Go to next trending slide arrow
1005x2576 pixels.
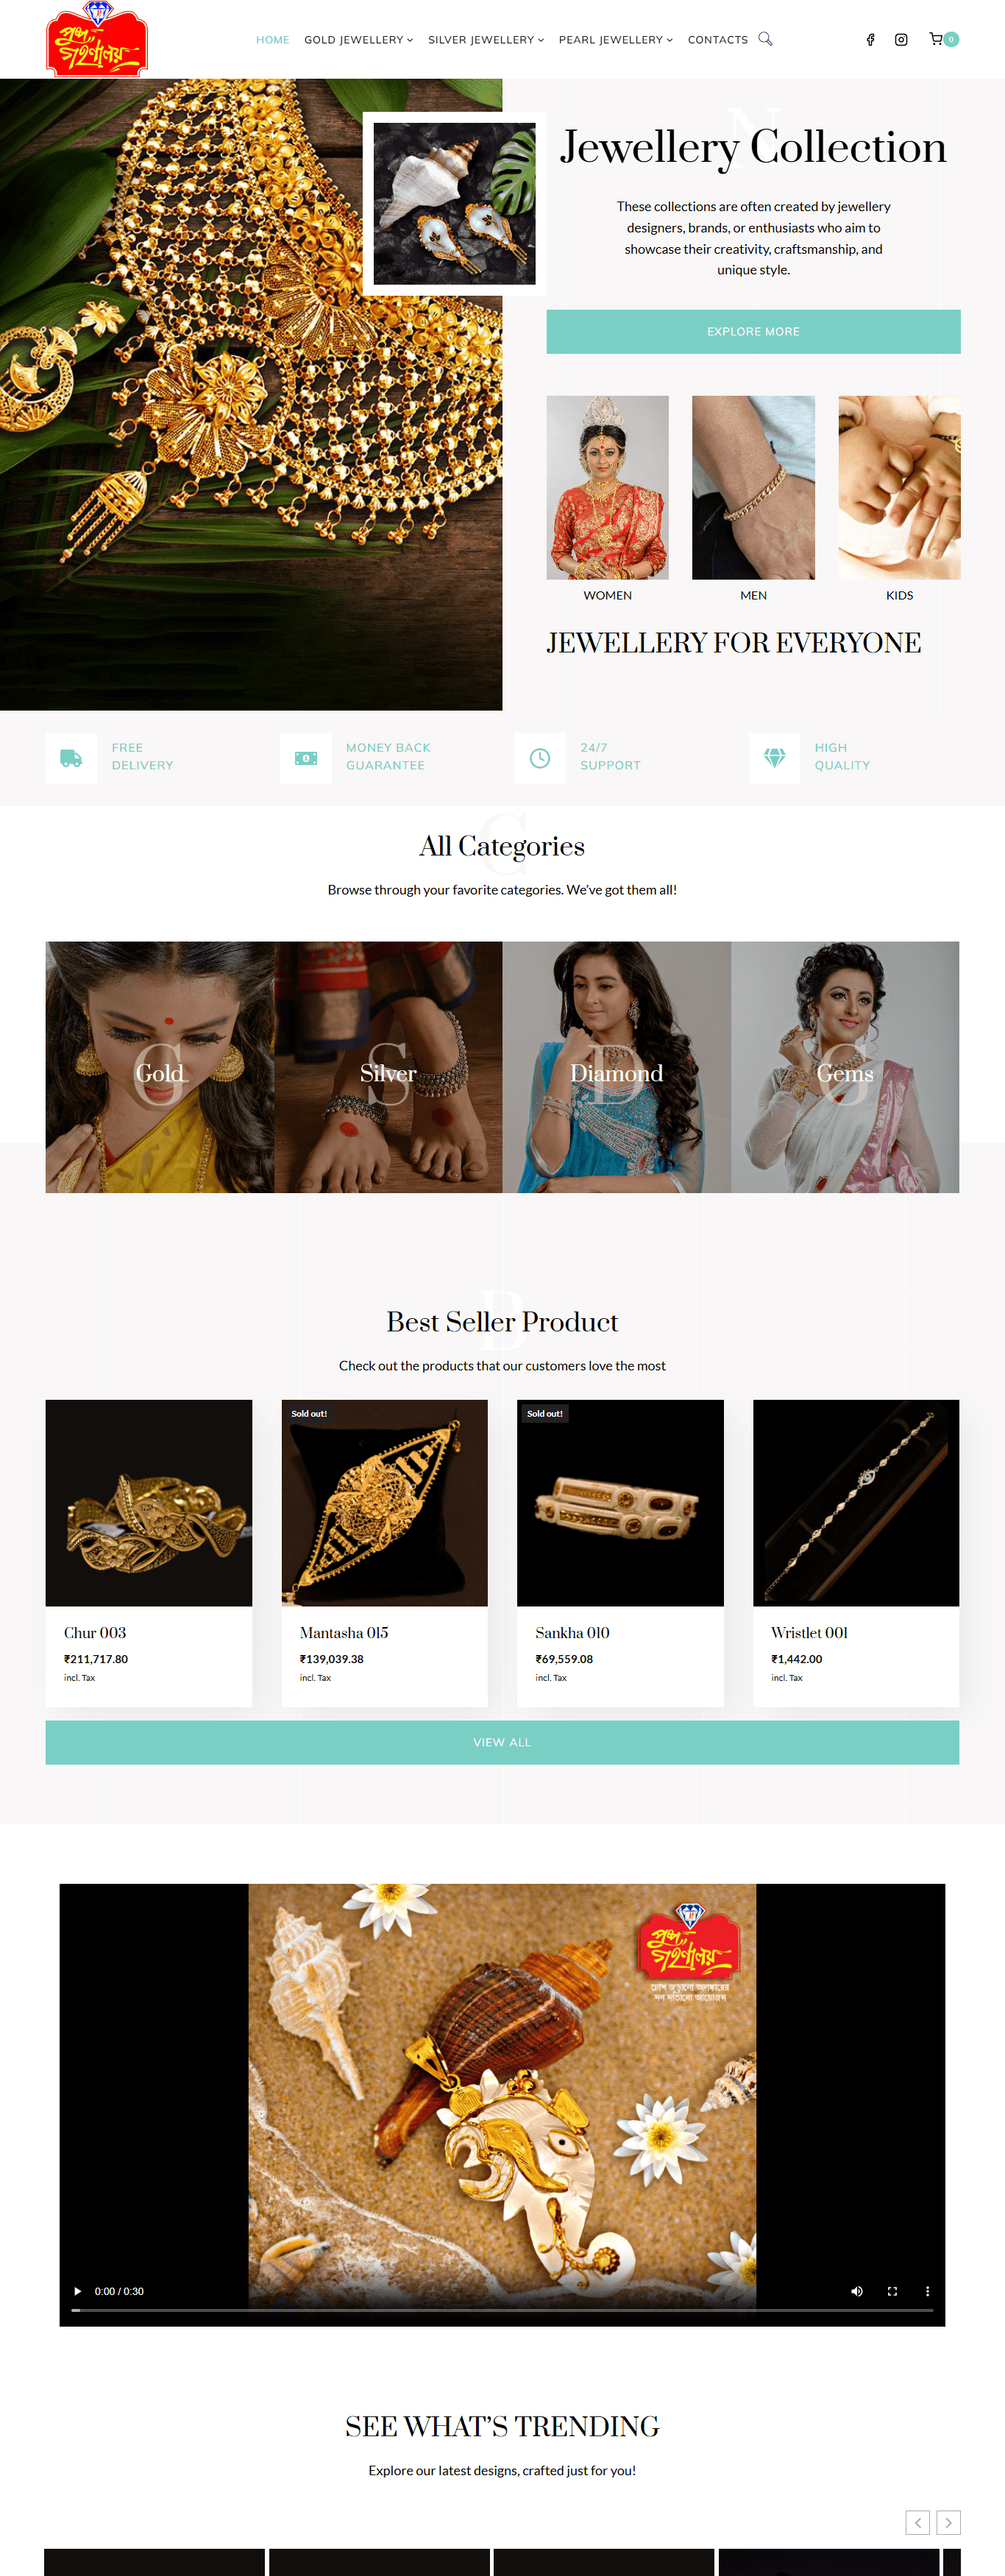948,2522
